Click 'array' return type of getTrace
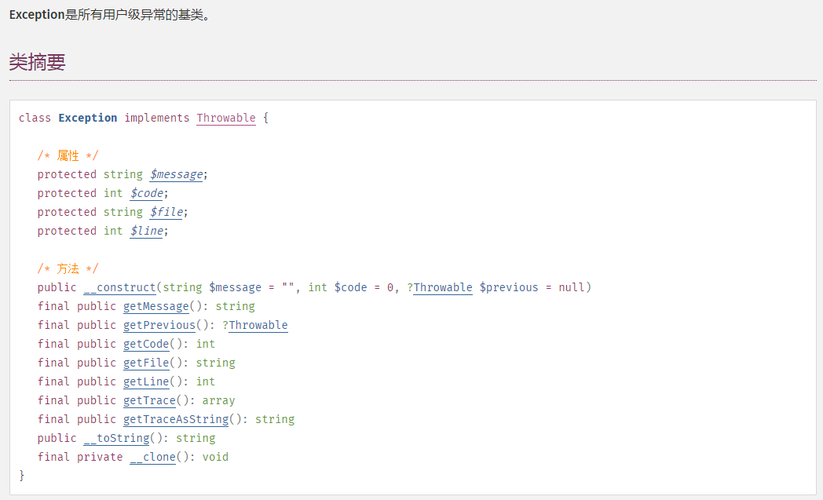823x500 pixels. tap(218, 401)
